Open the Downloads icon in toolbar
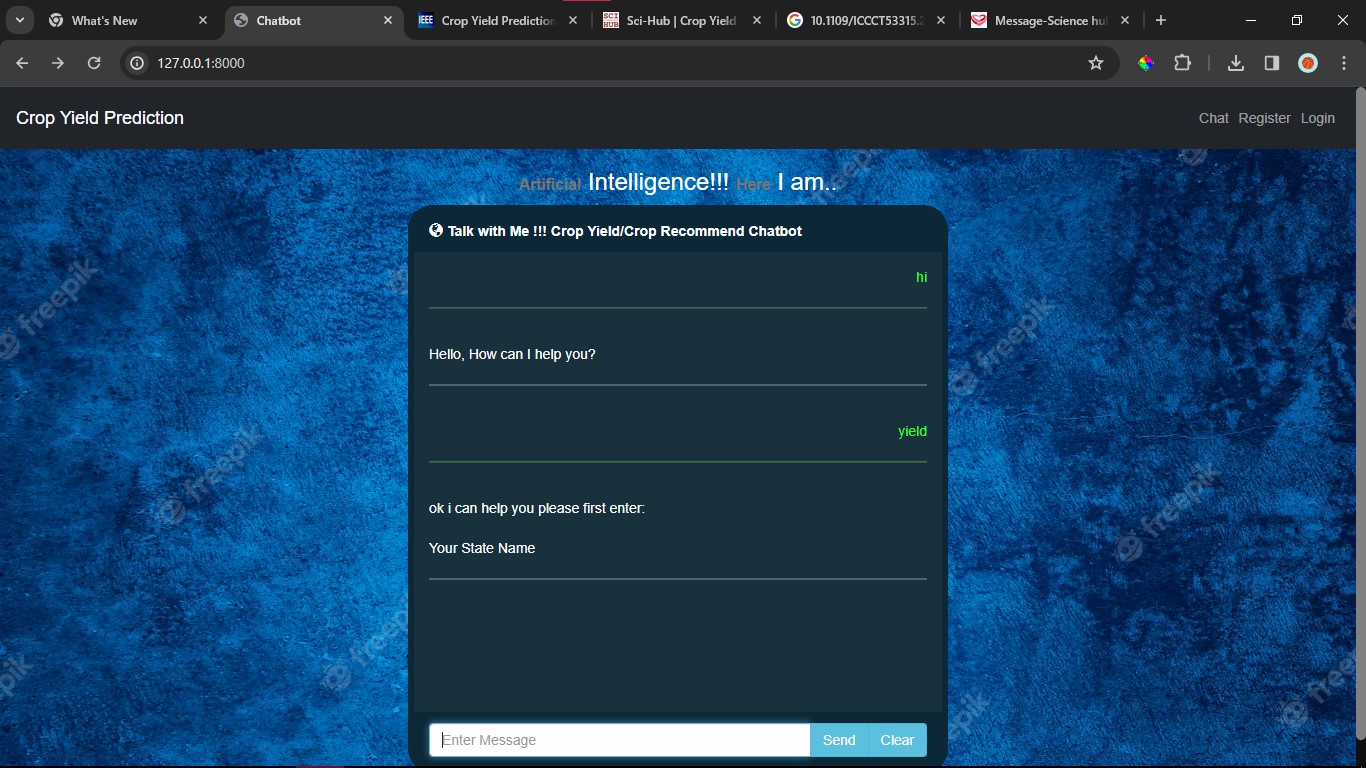The height and width of the screenshot is (768, 1366). [1235, 62]
